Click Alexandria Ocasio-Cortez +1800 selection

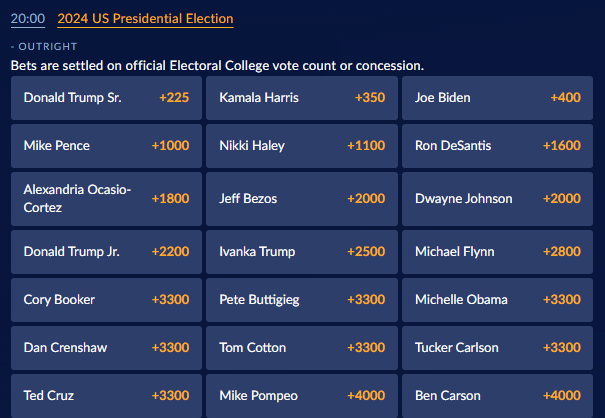click(106, 198)
